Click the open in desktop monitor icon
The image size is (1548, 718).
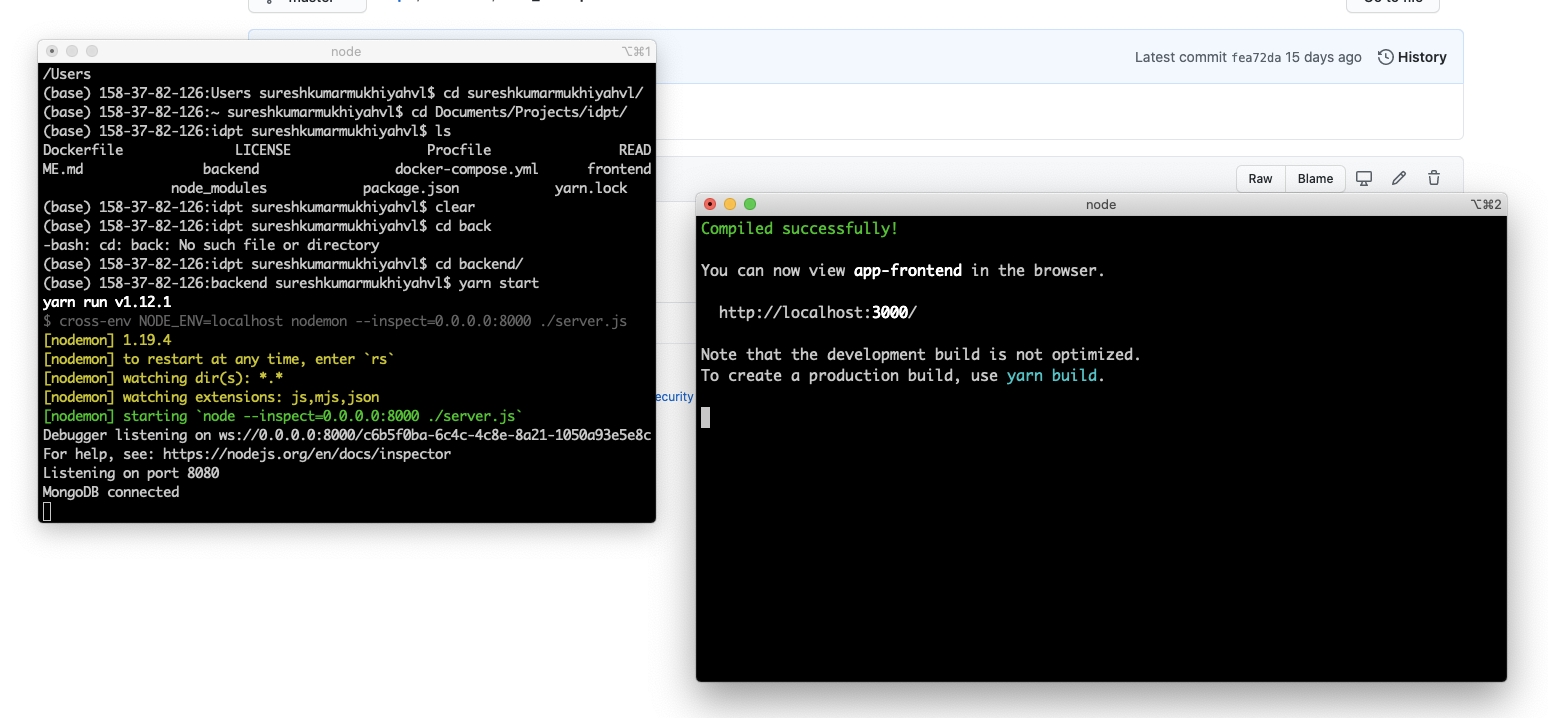[1364, 179]
